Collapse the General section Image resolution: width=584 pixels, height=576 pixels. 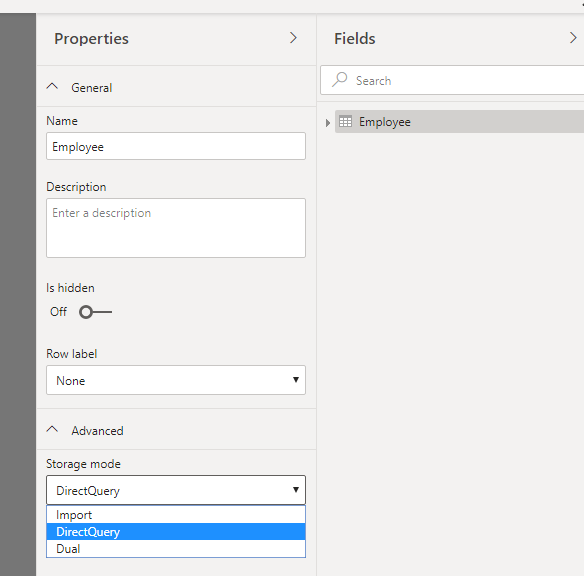point(52,87)
